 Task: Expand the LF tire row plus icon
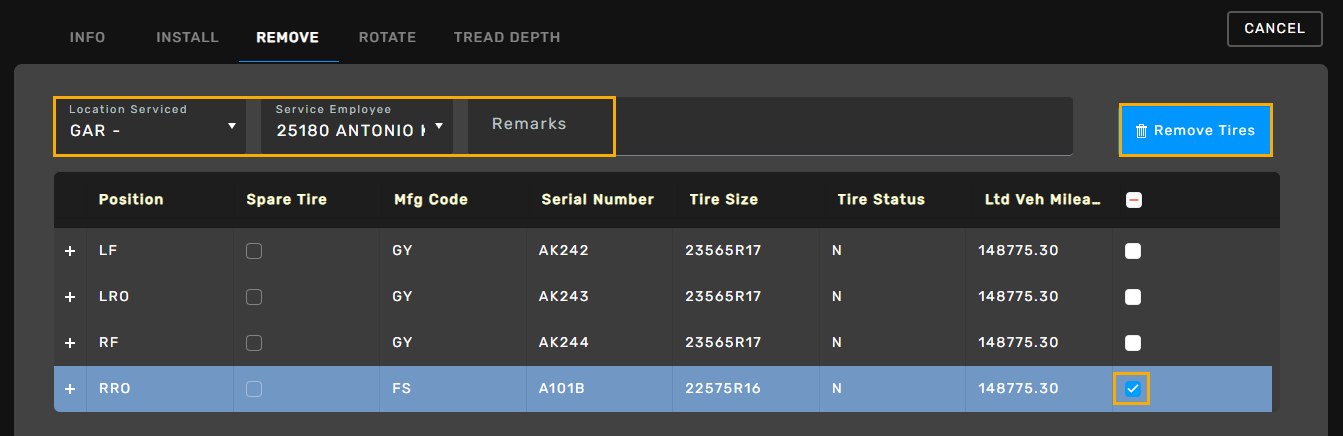(70, 251)
